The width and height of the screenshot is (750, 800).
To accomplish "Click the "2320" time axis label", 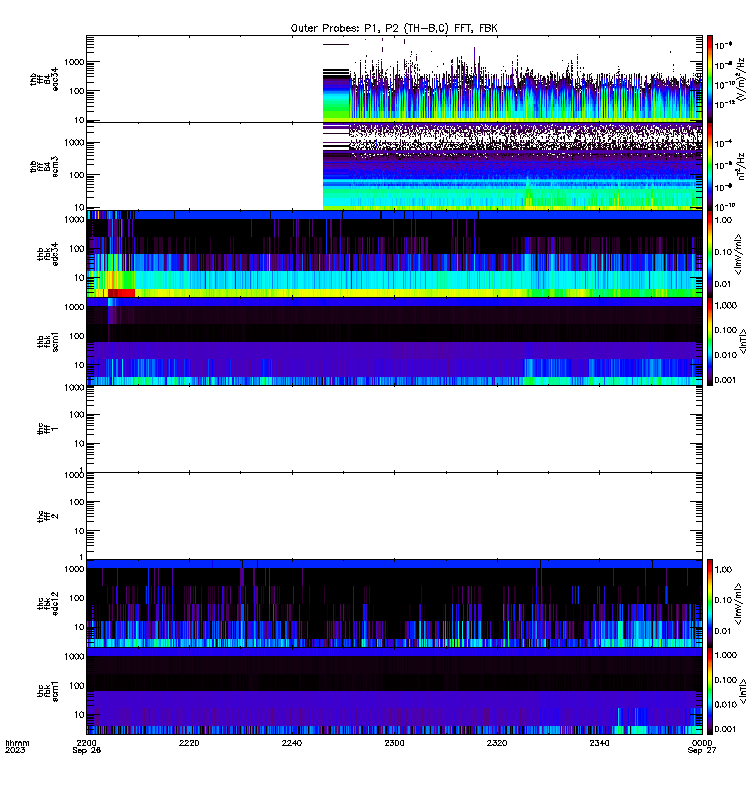I will (x=497, y=743).
